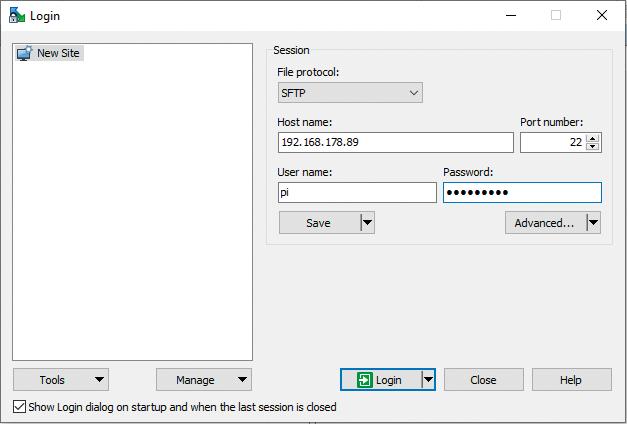Focus the Port number field
This screenshot has height=424, width=627.
tap(553, 142)
